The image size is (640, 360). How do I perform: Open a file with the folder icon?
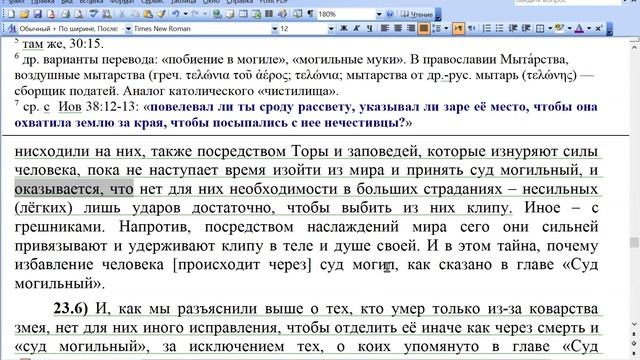click(x=24, y=14)
